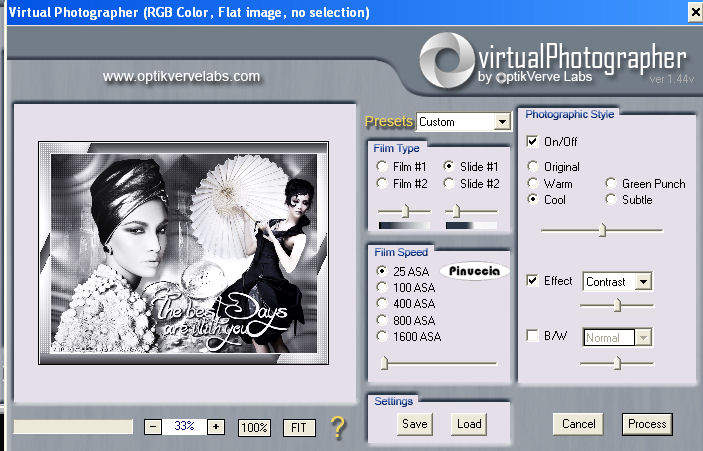This screenshot has height=451, width=703.
Task: Click the Save settings button
Action: [415, 424]
